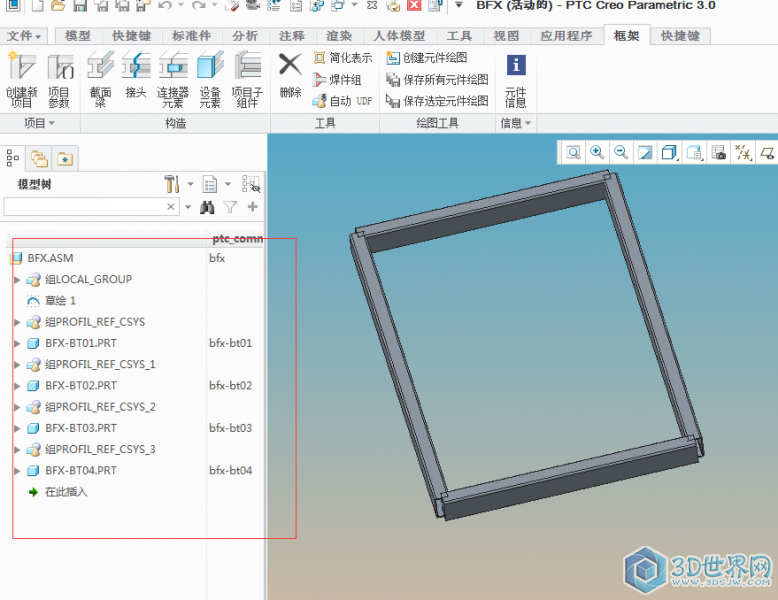
Task: Select the Joint (接头) tool
Action: [x=136, y=74]
